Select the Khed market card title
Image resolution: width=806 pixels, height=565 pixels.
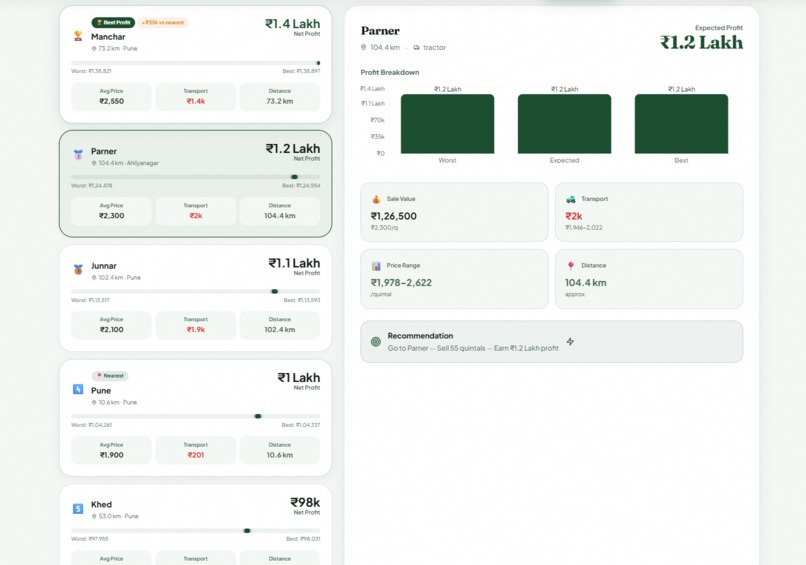(x=101, y=504)
